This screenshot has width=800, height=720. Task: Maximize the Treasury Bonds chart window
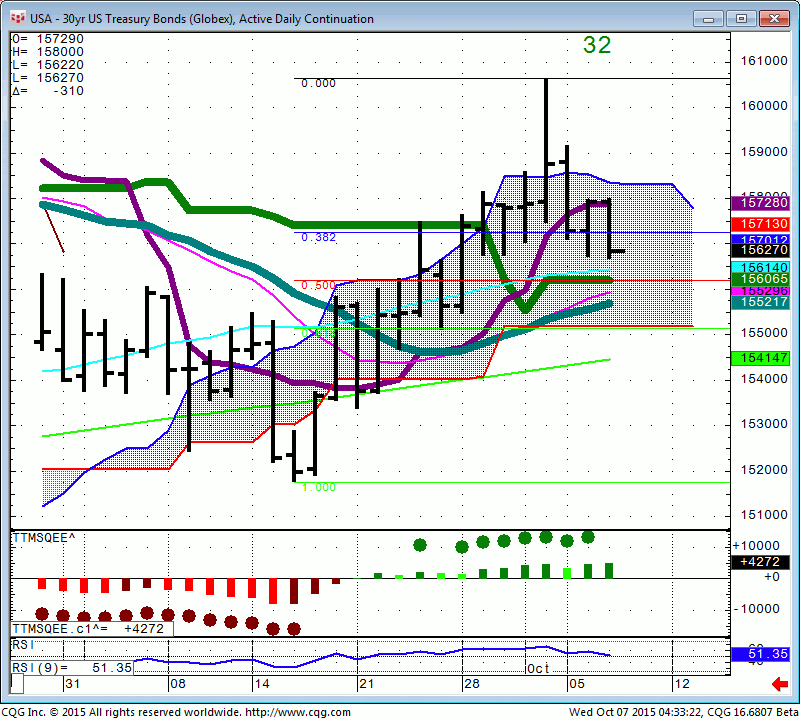pos(741,19)
